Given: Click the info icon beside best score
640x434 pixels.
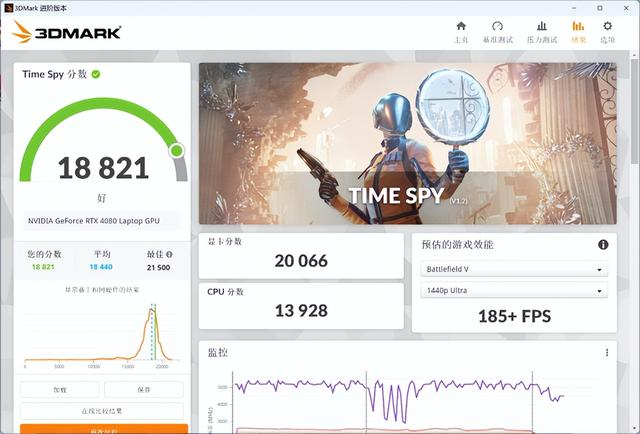Looking at the screenshot, I should click(169, 254).
